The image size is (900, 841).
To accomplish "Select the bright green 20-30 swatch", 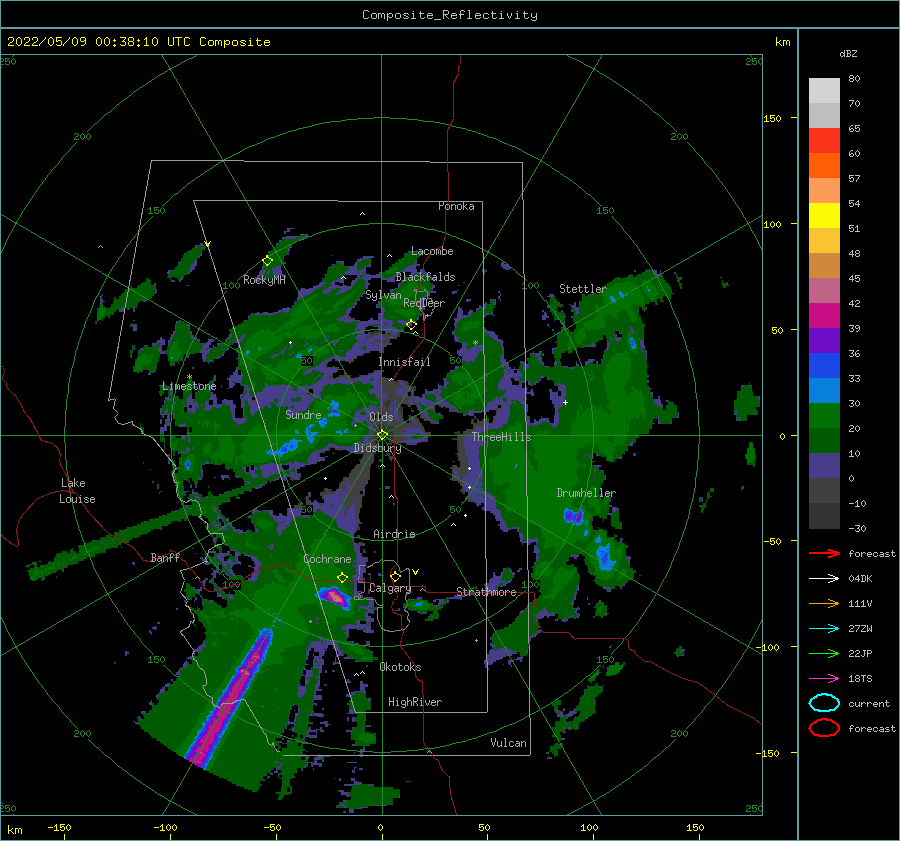I will tap(824, 415).
